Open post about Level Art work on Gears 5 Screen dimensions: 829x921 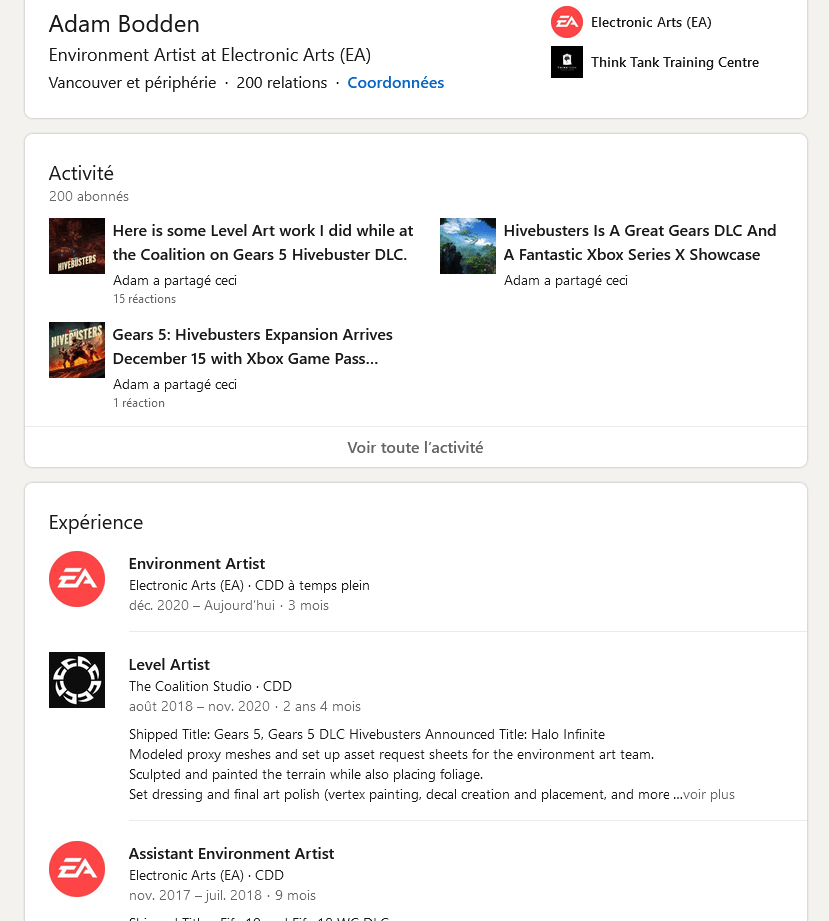click(263, 243)
